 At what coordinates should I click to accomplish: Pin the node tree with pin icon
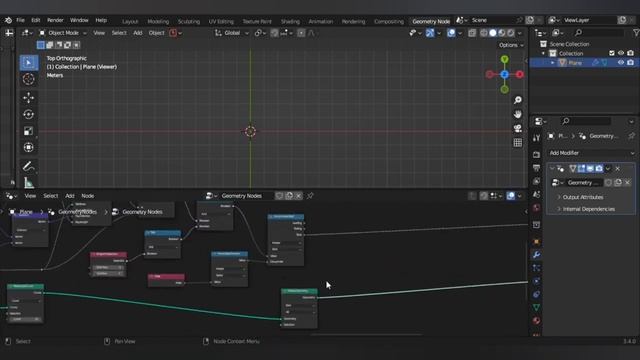[310, 196]
